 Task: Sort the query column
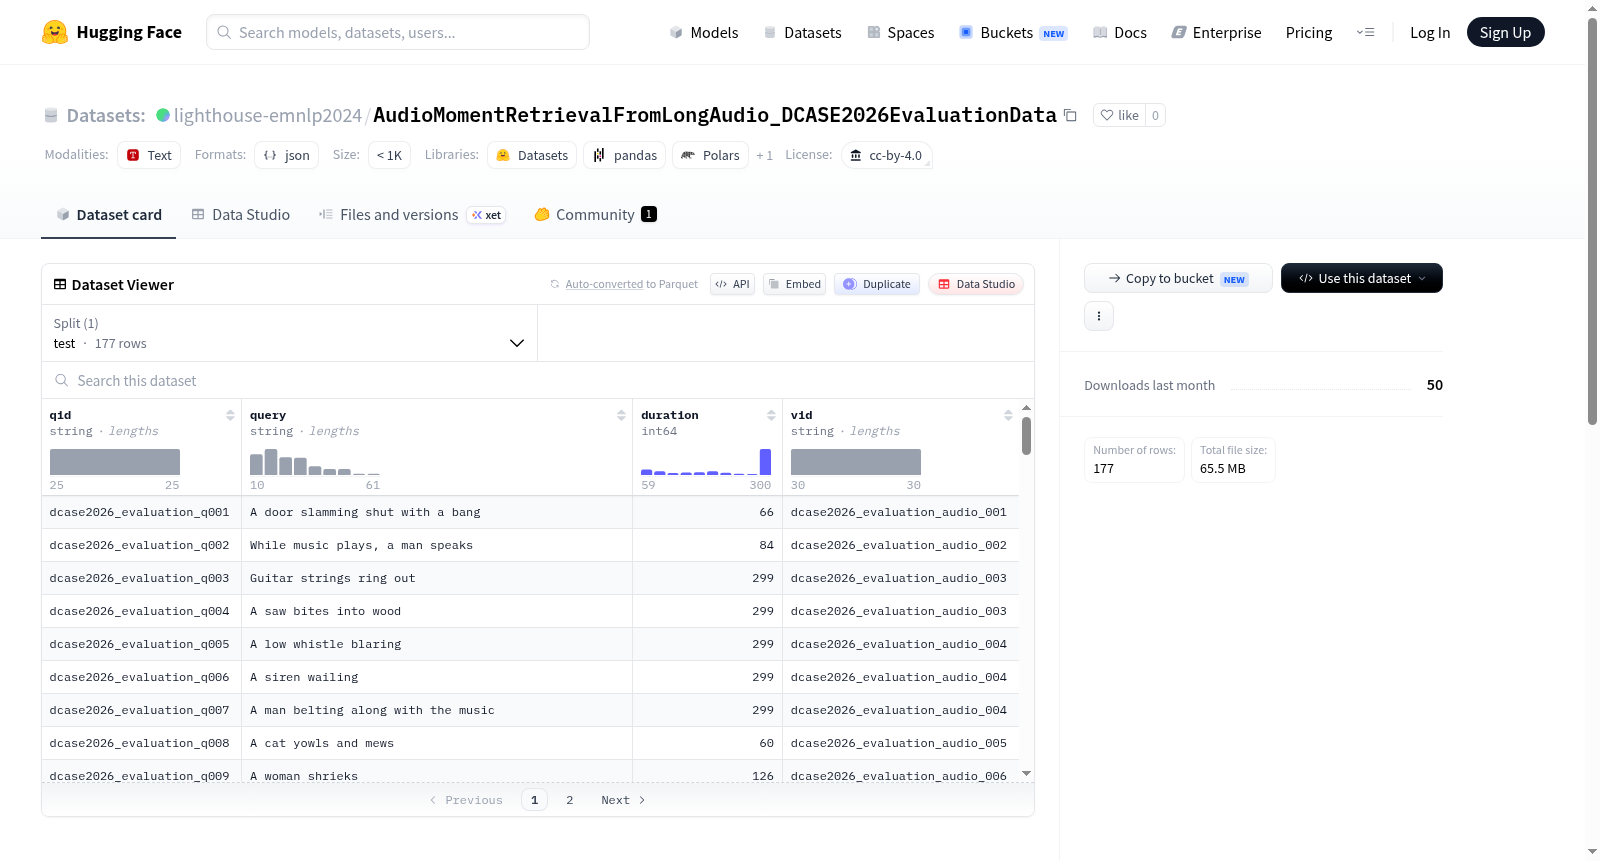(621, 415)
